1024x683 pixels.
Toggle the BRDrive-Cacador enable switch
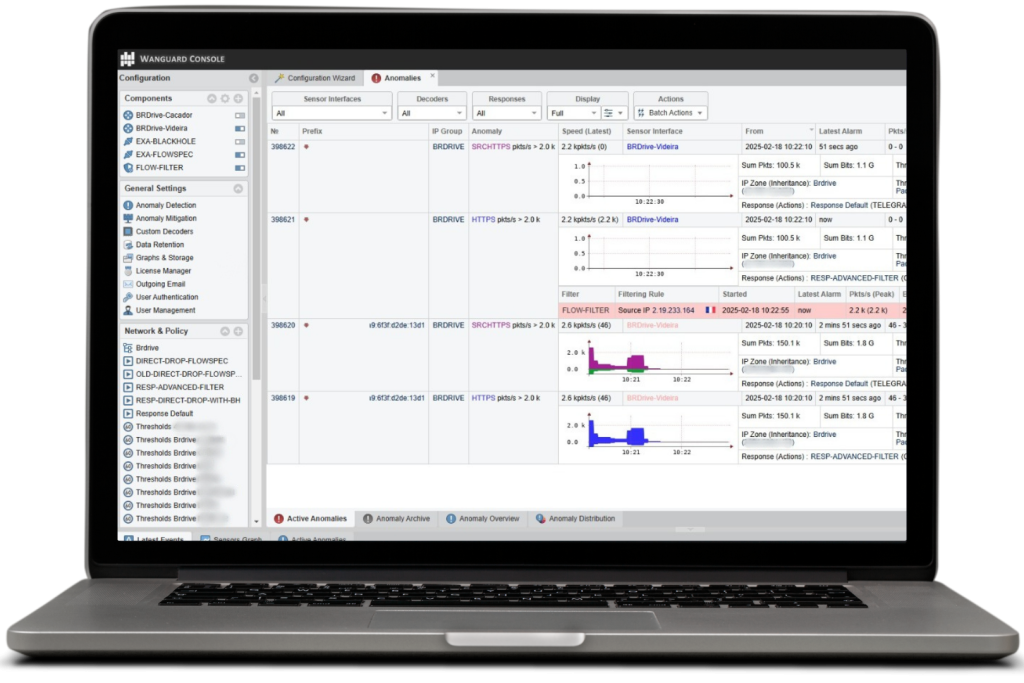(240, 116)
